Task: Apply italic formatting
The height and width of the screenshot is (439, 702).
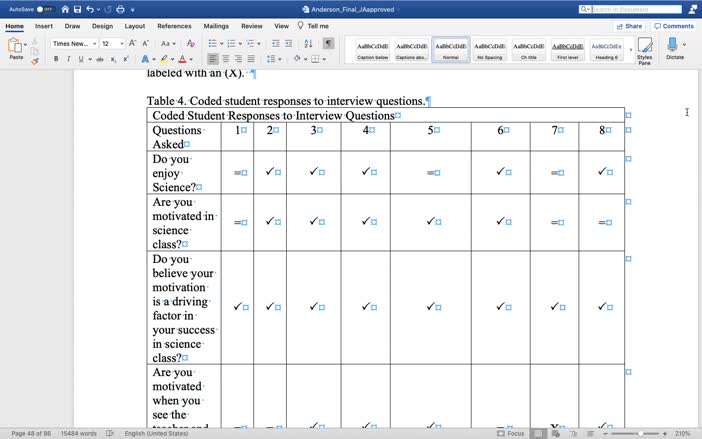Action: click(69, 60)
